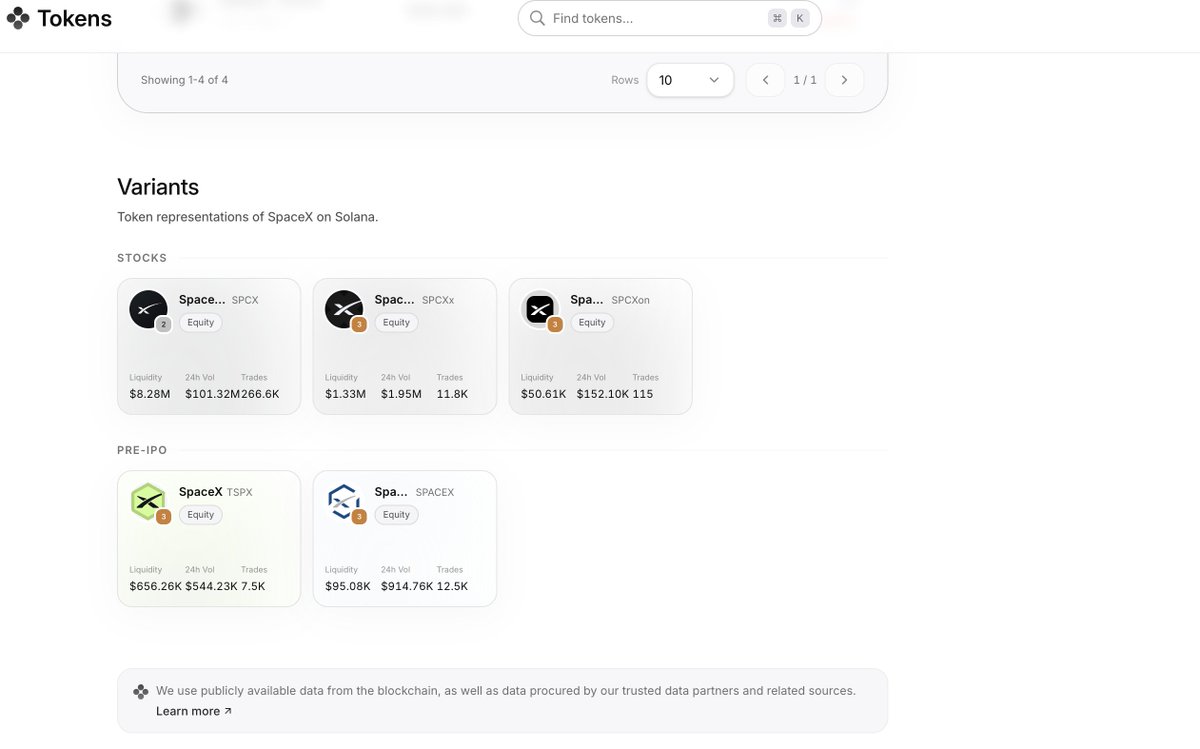Open the SPCXx stock variant card
1200x749 pixels.
point(405,346)
